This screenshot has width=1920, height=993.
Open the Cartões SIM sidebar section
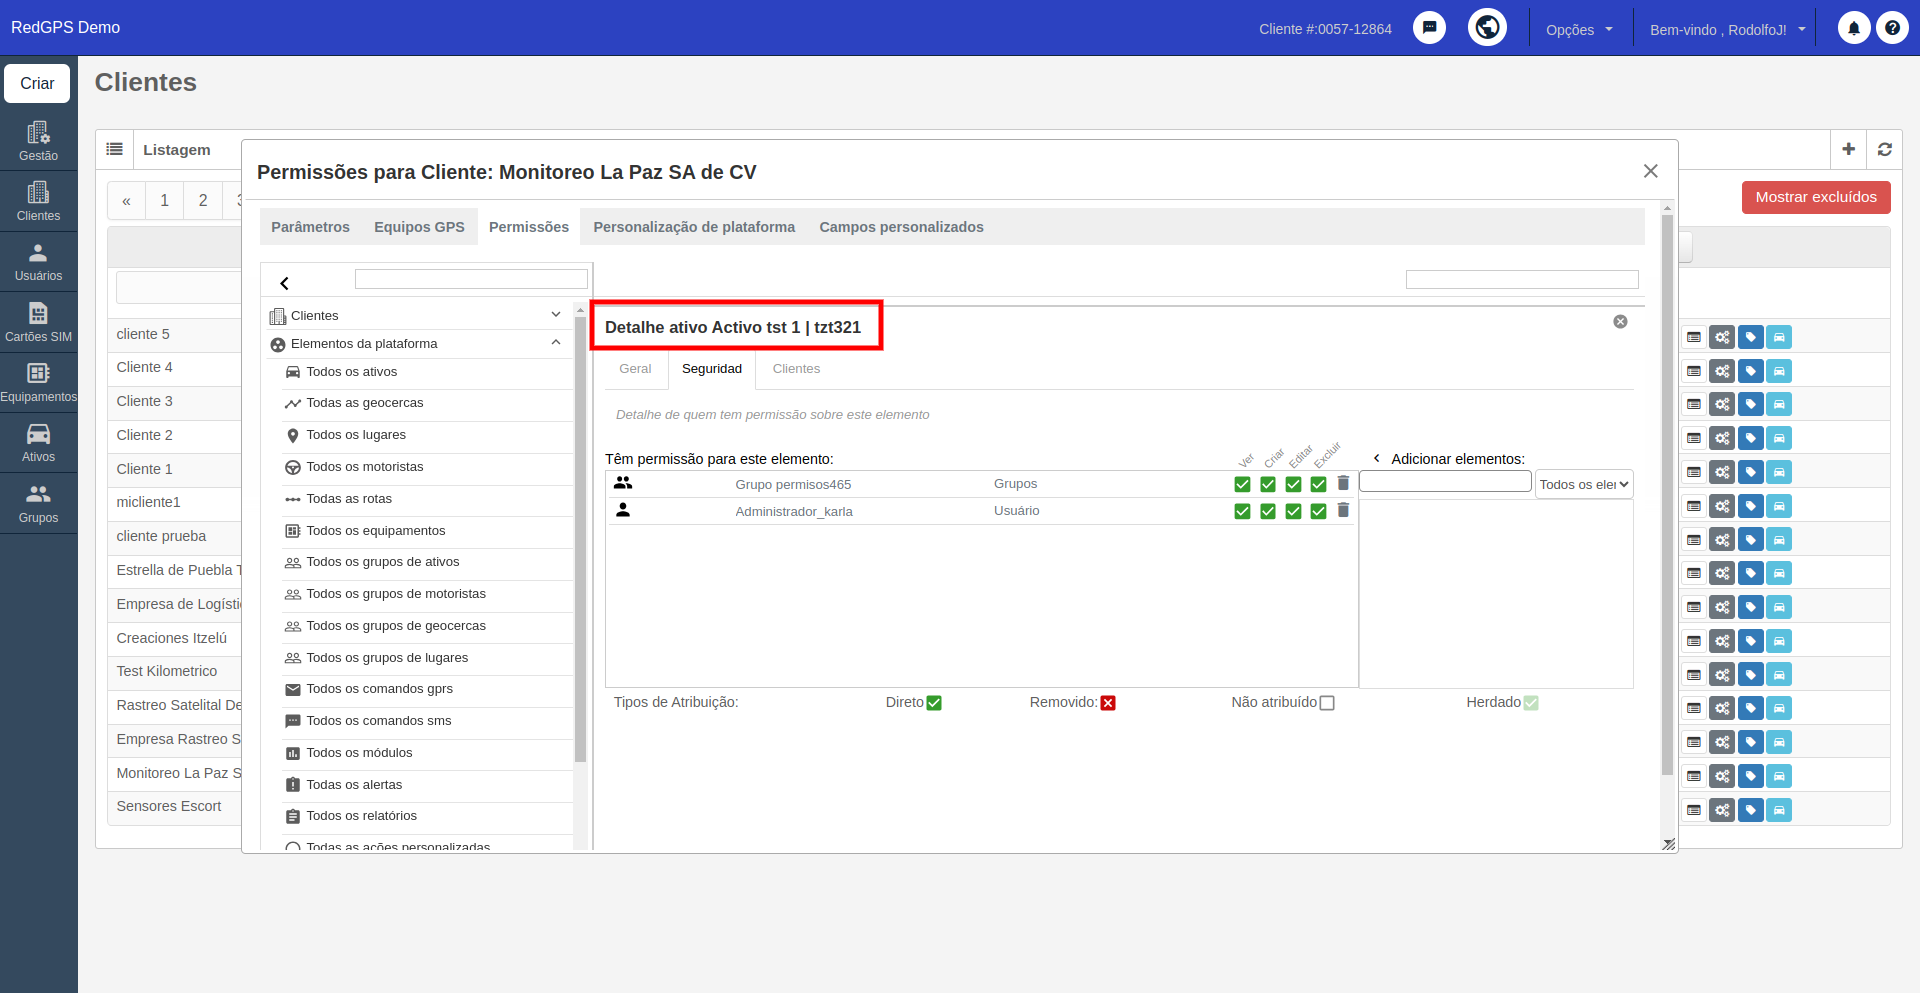[x=38, y=322]
